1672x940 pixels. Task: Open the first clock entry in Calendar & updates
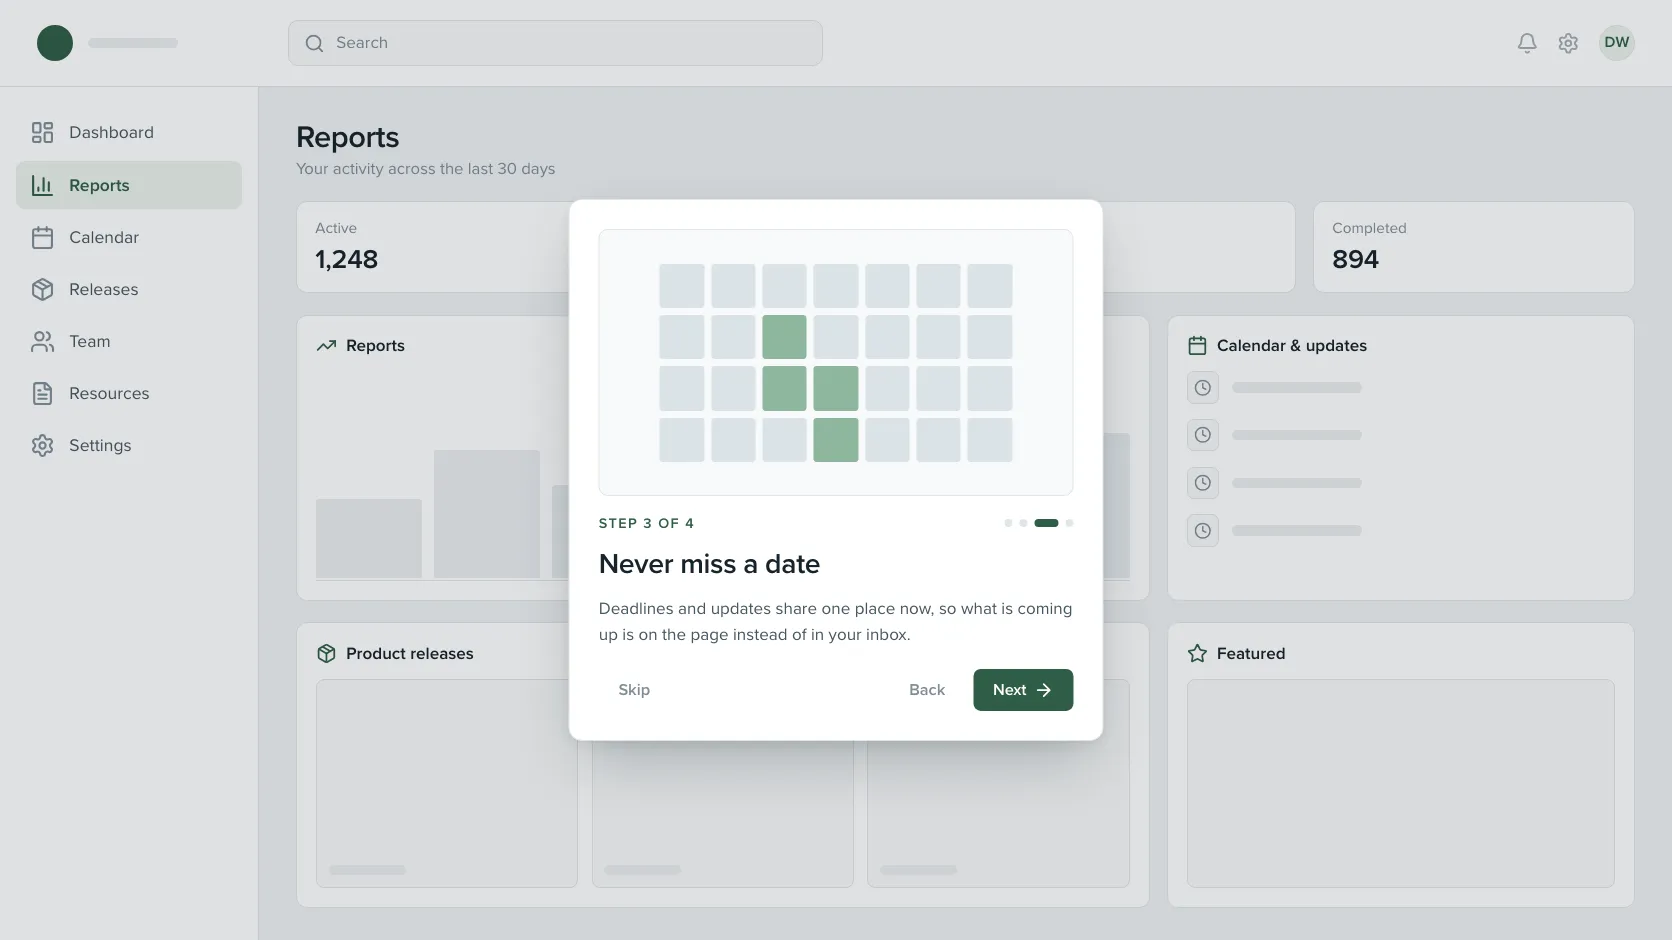coord(1203,388)
